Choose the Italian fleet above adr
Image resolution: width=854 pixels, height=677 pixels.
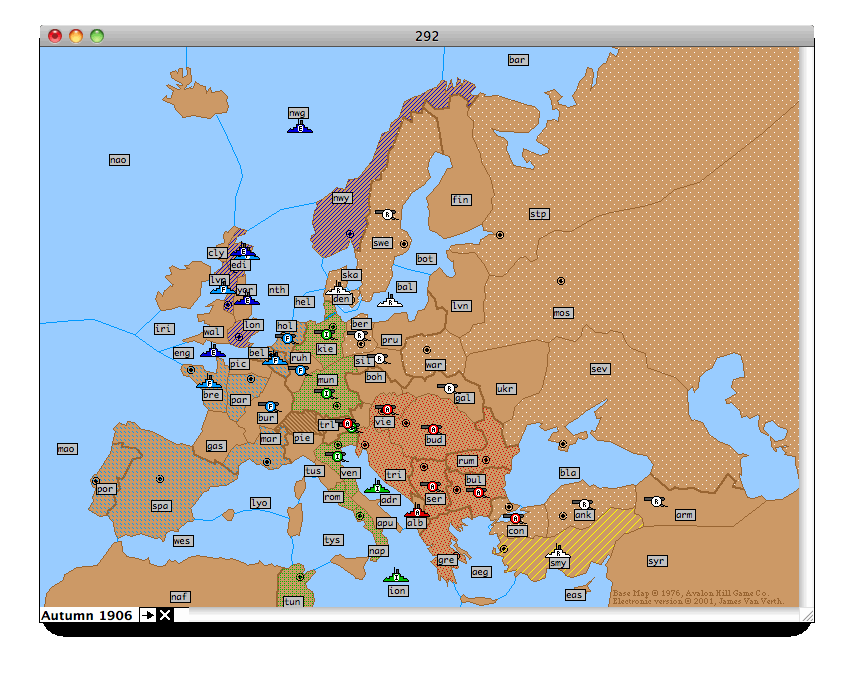[377, 487]
